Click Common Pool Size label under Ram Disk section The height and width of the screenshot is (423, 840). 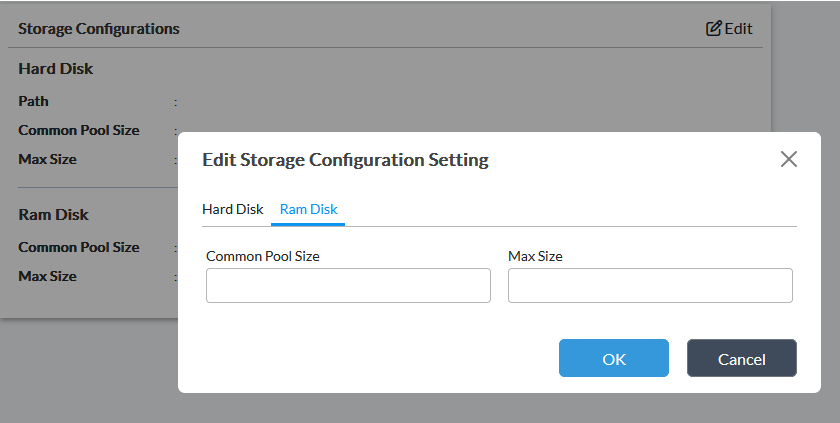(79, 247)
